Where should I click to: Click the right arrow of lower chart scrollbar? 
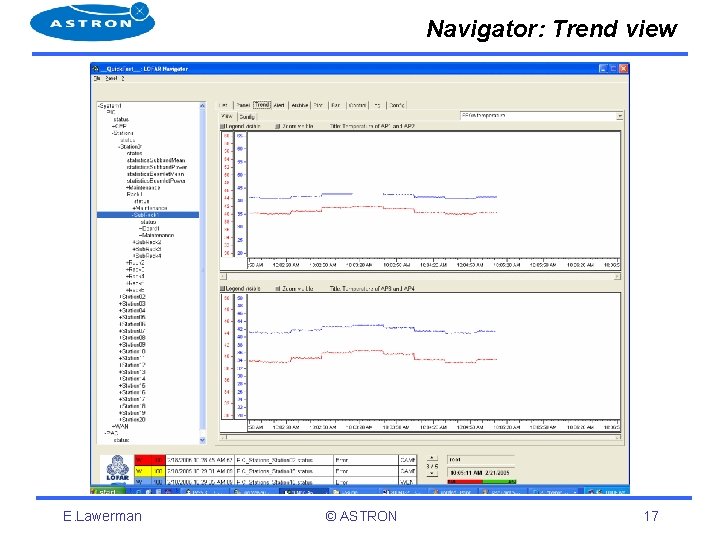[617, 438]
